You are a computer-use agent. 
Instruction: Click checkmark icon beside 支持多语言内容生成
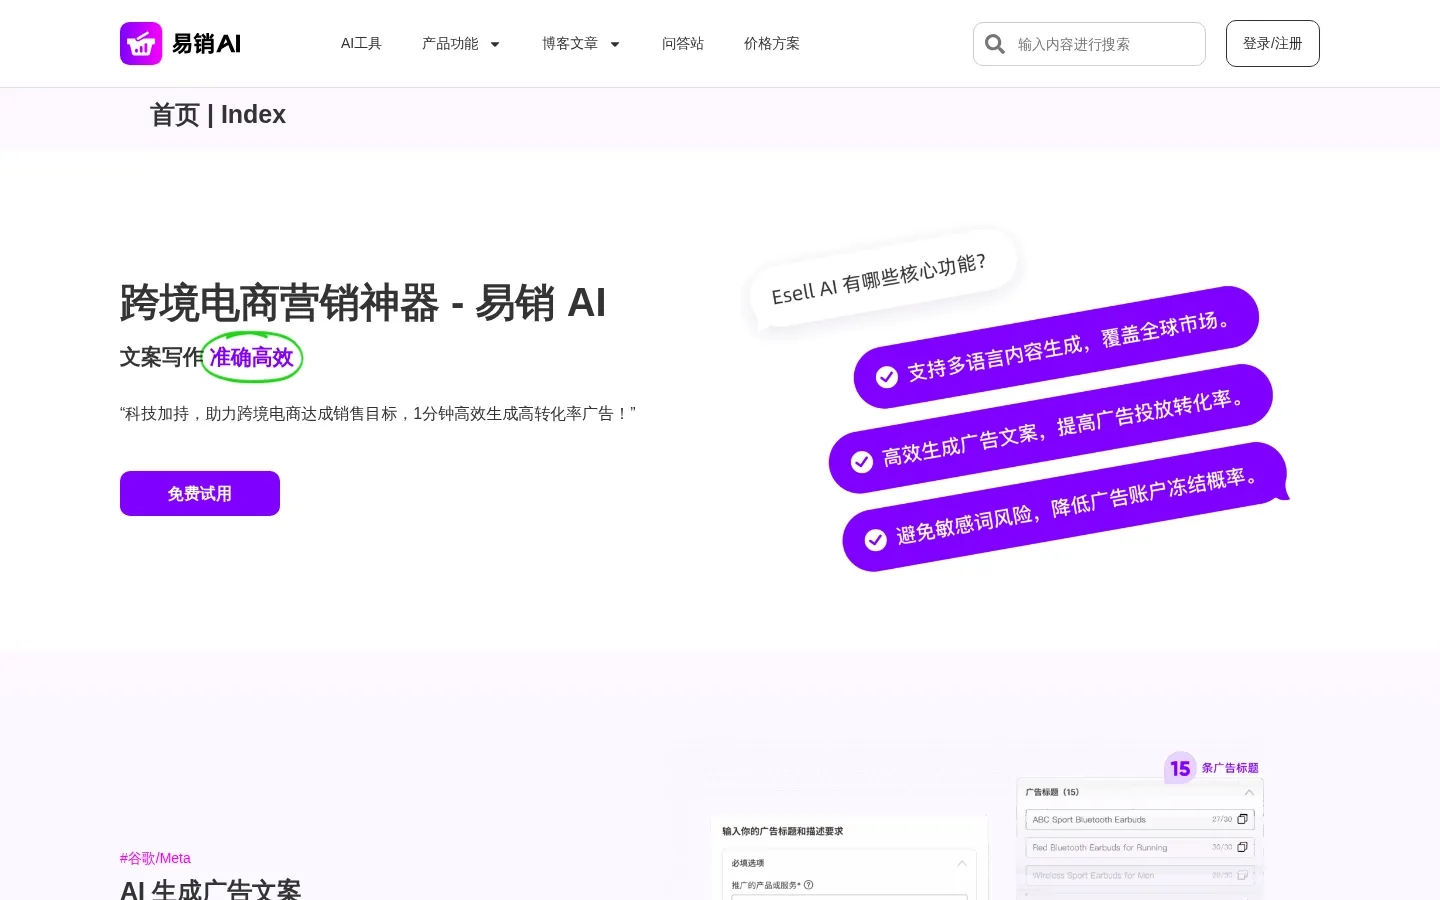click(887, 376)
